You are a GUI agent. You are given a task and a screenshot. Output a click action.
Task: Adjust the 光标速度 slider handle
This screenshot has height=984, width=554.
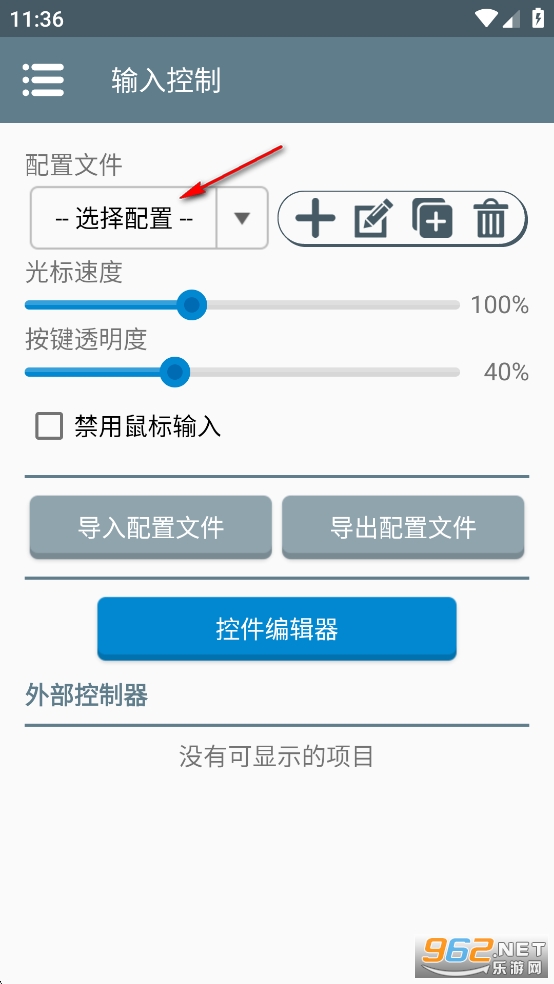(x=191, y=305)
